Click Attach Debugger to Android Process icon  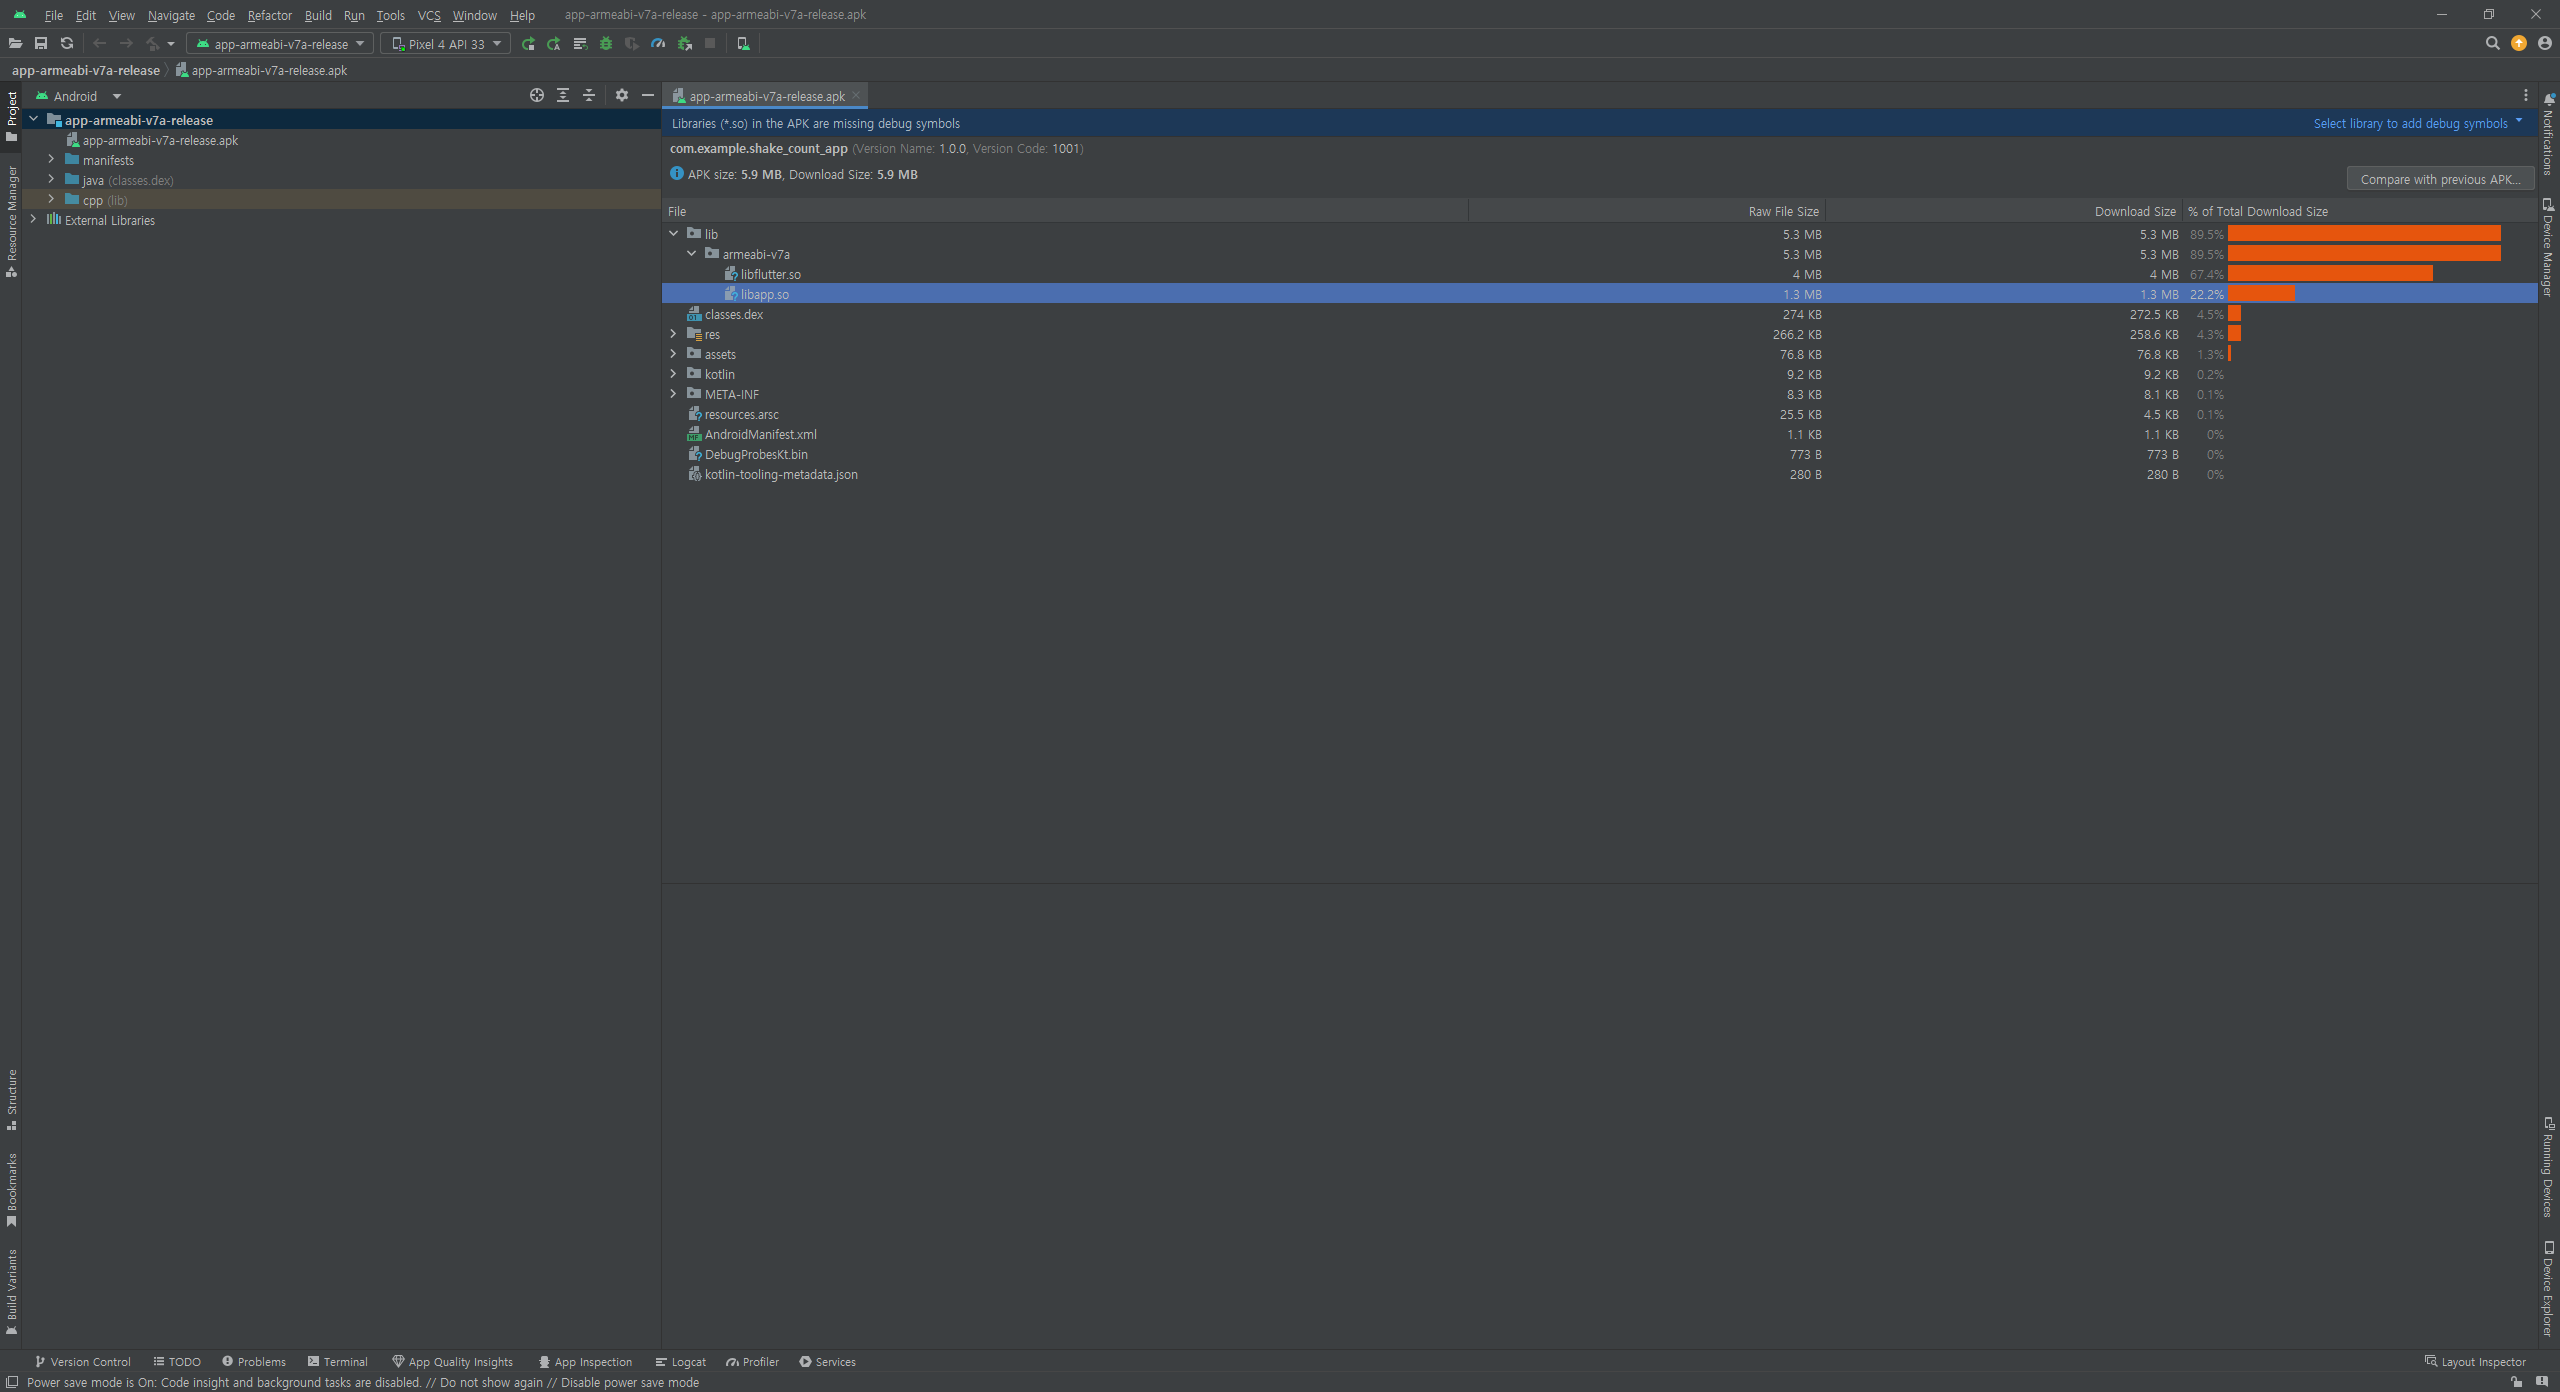685,44
